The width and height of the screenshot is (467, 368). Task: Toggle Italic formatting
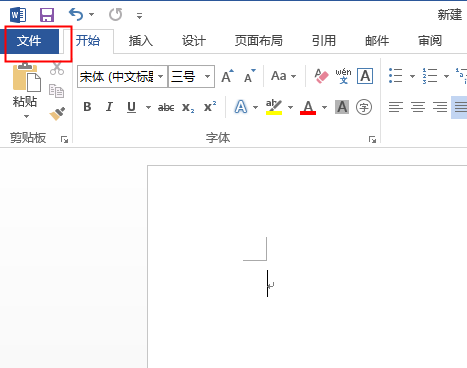coord(109,107)
